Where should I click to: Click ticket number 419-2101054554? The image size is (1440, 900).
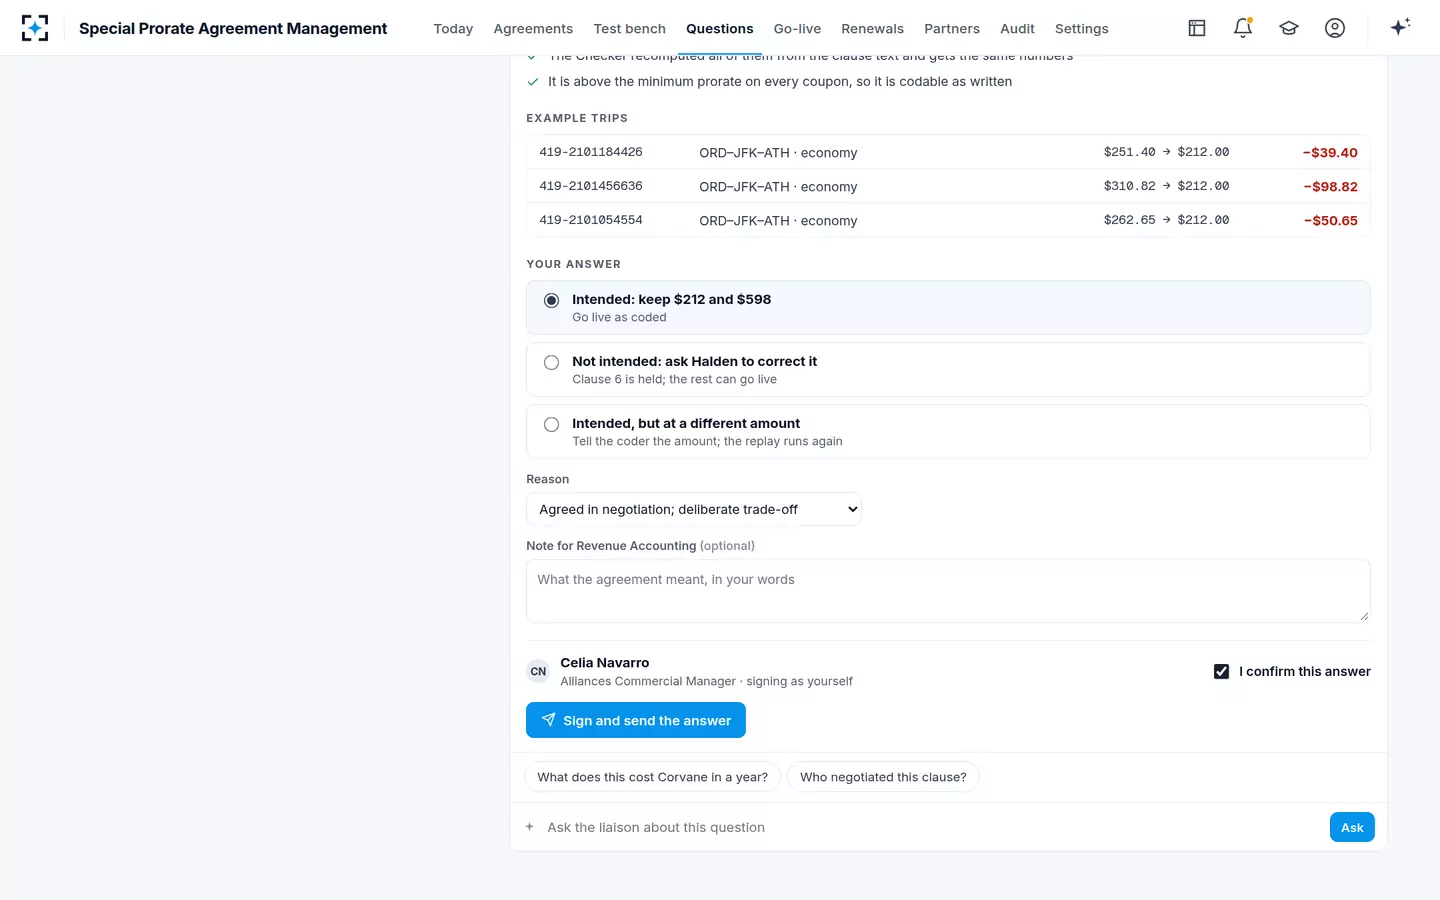(x=591, y=220)
